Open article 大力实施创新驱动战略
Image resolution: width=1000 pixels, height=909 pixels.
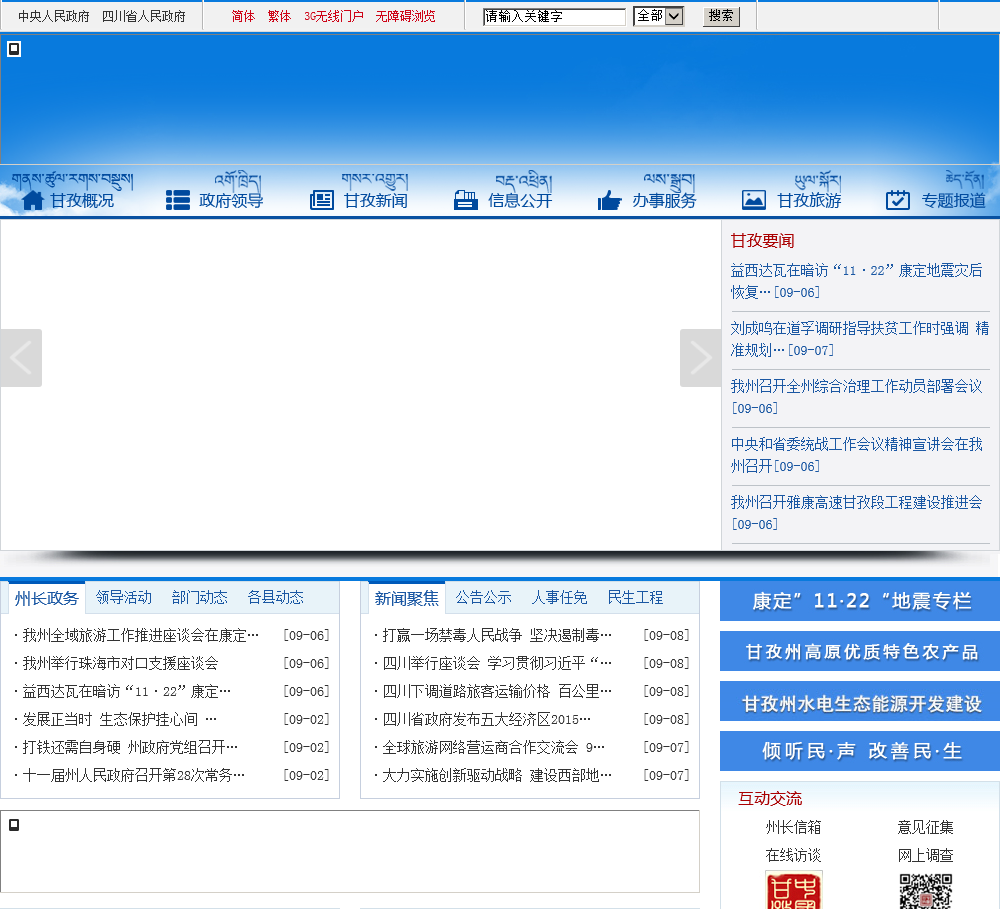(x=497, y=775)
